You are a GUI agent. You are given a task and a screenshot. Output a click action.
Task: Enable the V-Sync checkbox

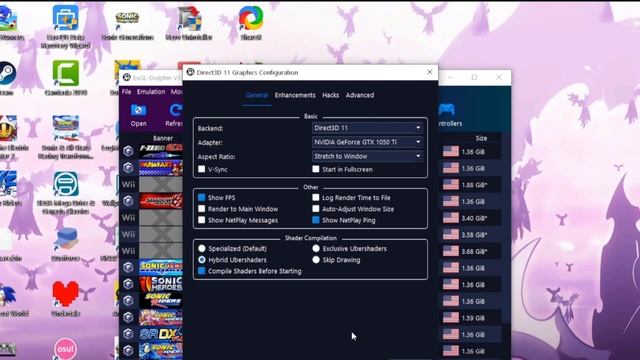(202, 169)
